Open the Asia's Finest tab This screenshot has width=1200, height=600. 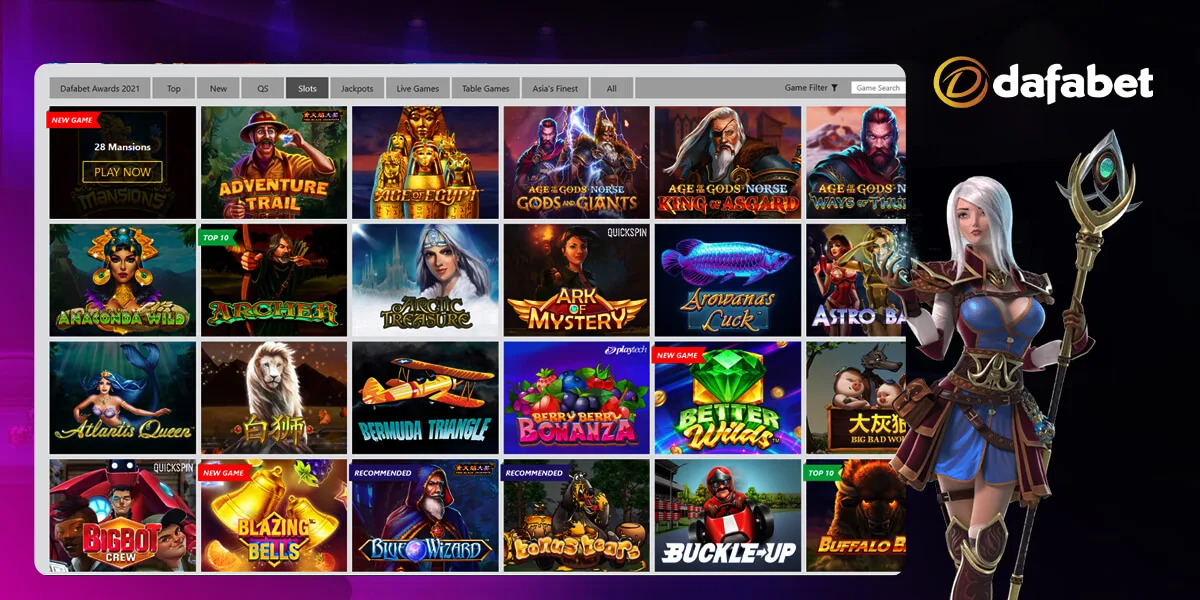click(x=555, y=88)
